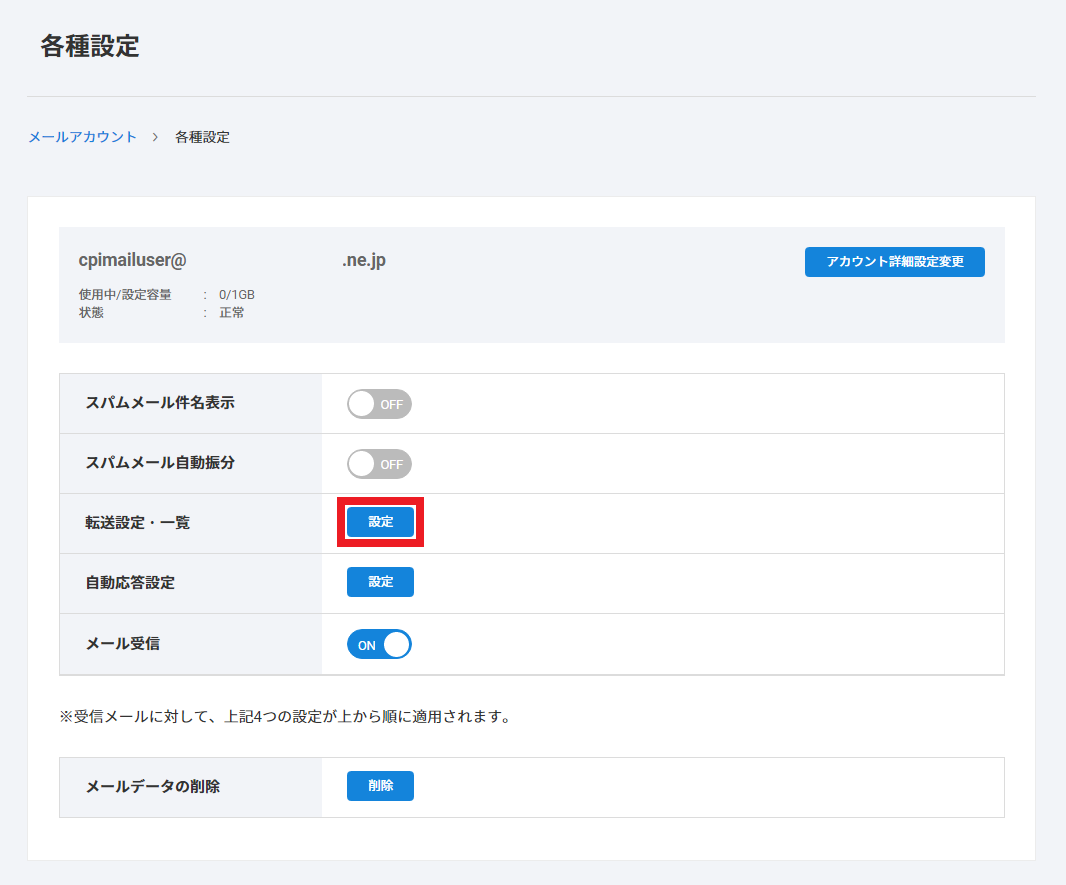Screen dimensions: 1066x885
Task: Click the 転送設定・一覧 row label
Action: coord(137,523)
